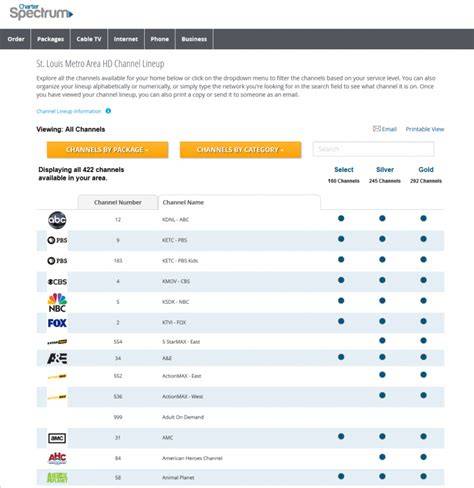Click the ActionMAX East logo
This screenshot has width=474, height=488.
click(57, 377)
